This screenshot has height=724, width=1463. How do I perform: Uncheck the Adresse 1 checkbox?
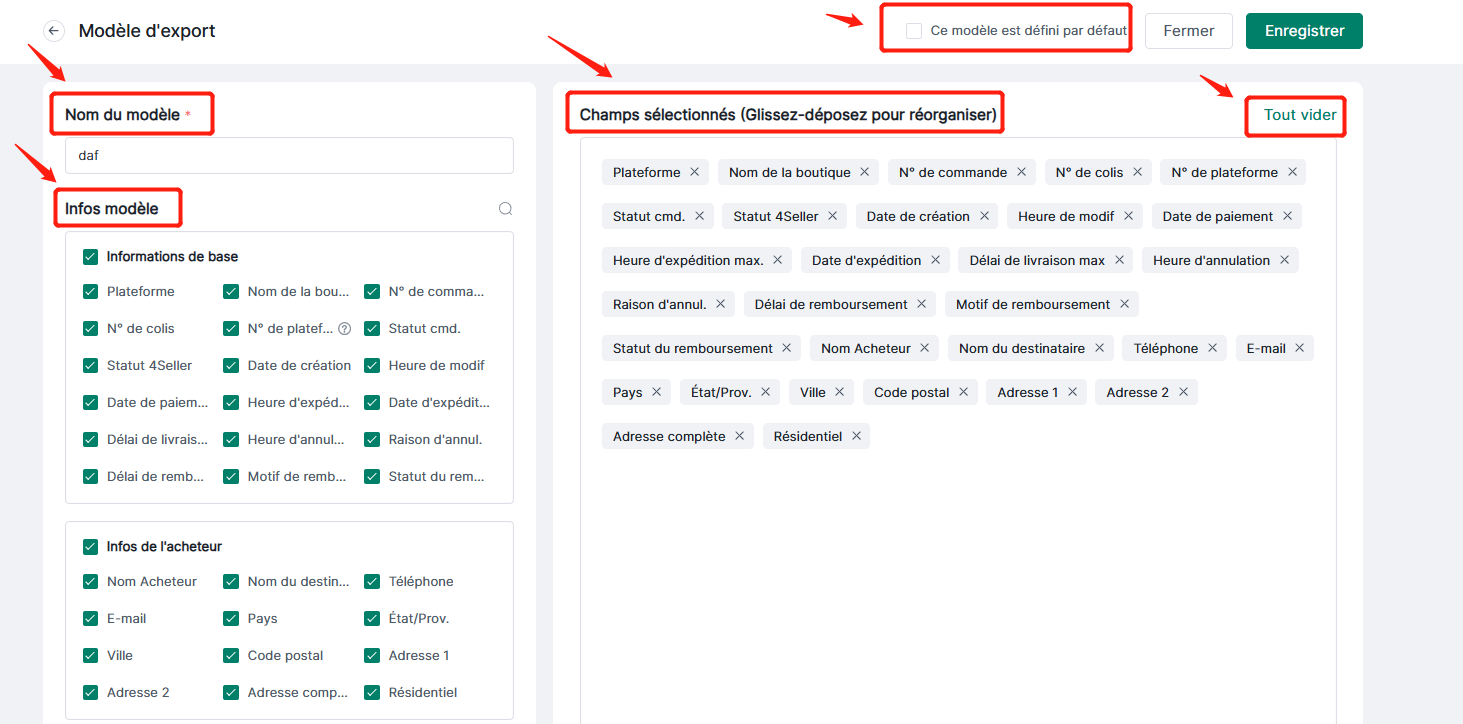click(x=372, y=656)
